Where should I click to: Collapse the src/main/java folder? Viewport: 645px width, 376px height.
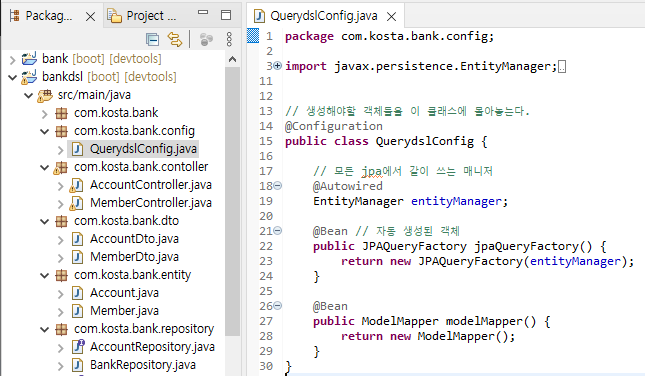point(28,95)
